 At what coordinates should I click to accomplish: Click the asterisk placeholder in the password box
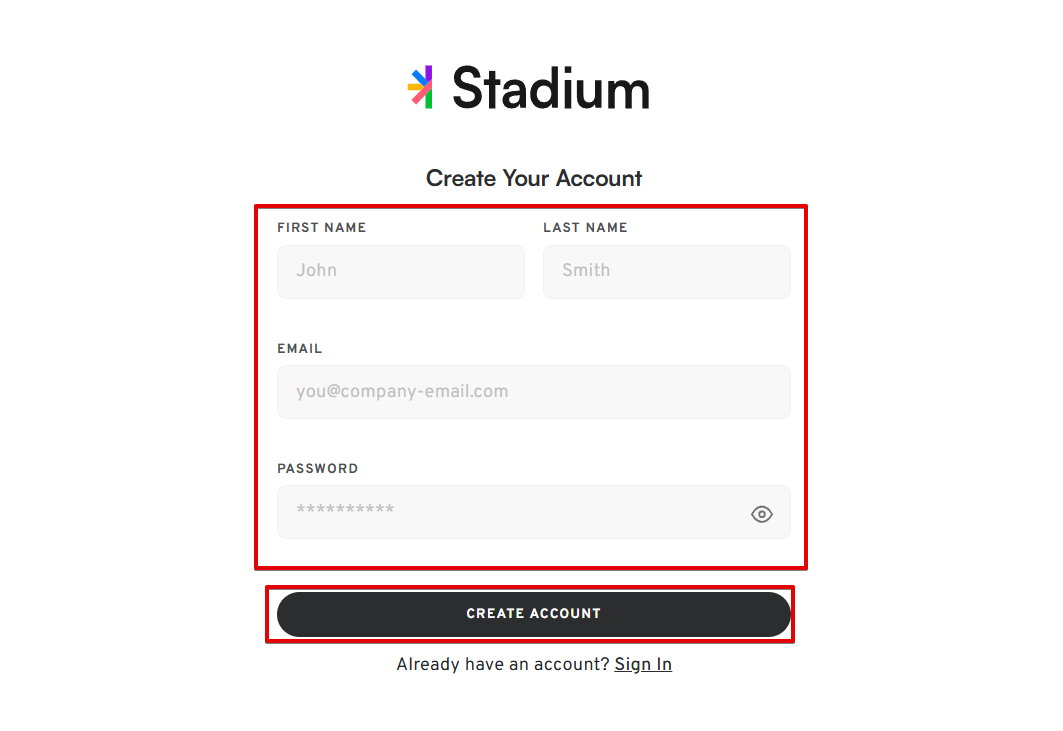tap(345, 509)
